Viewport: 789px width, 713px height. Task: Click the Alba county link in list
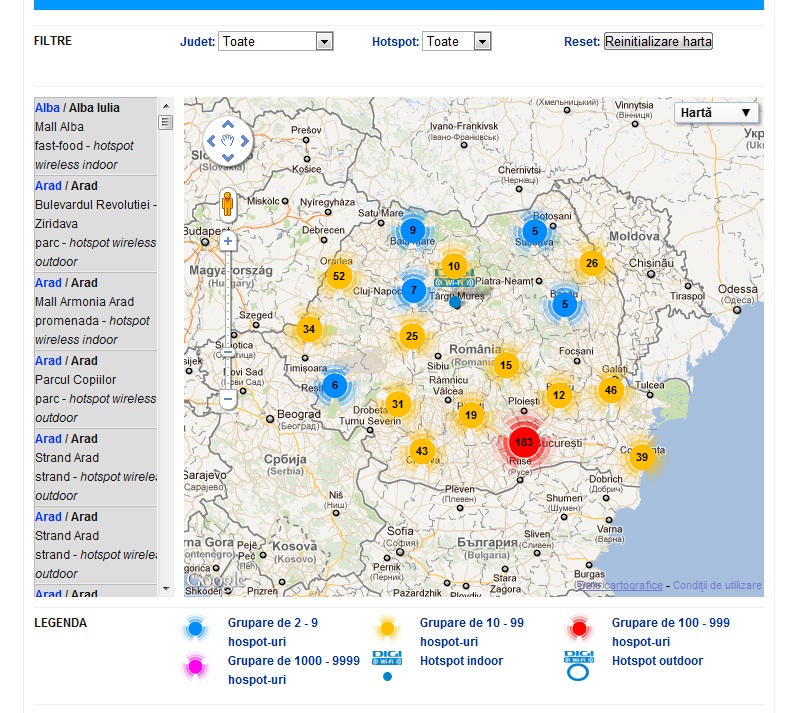(47, 107)
